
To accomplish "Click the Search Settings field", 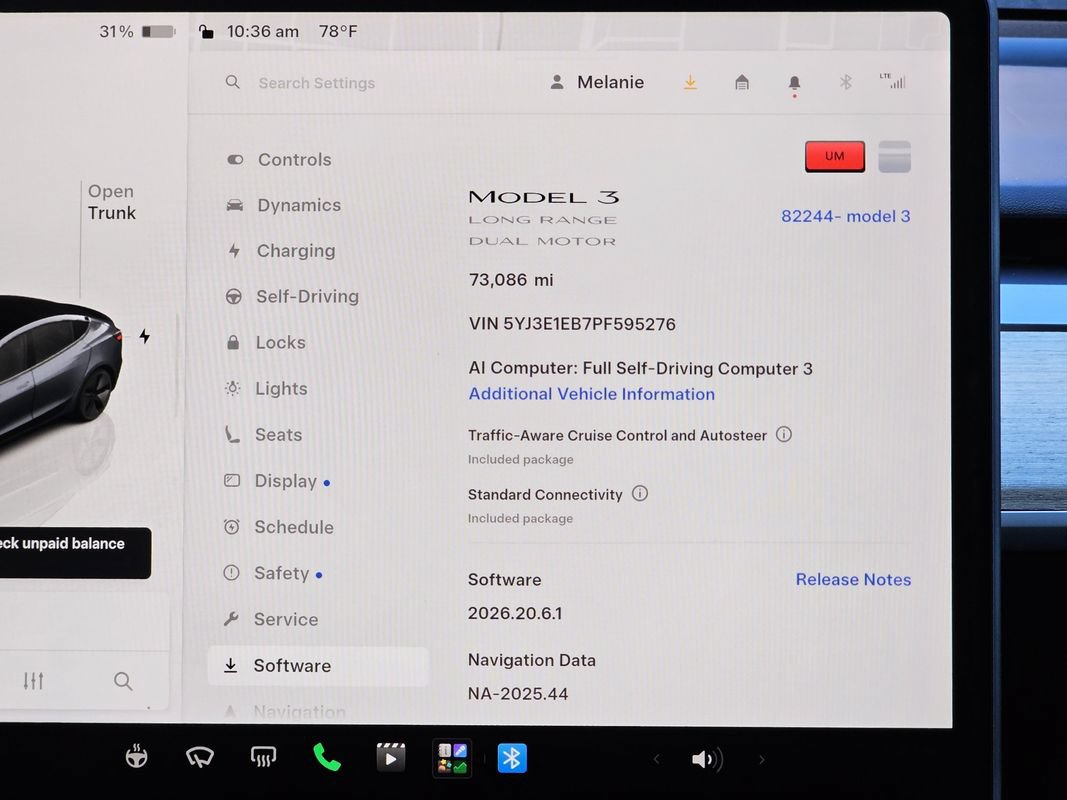I will click(317, 83).
